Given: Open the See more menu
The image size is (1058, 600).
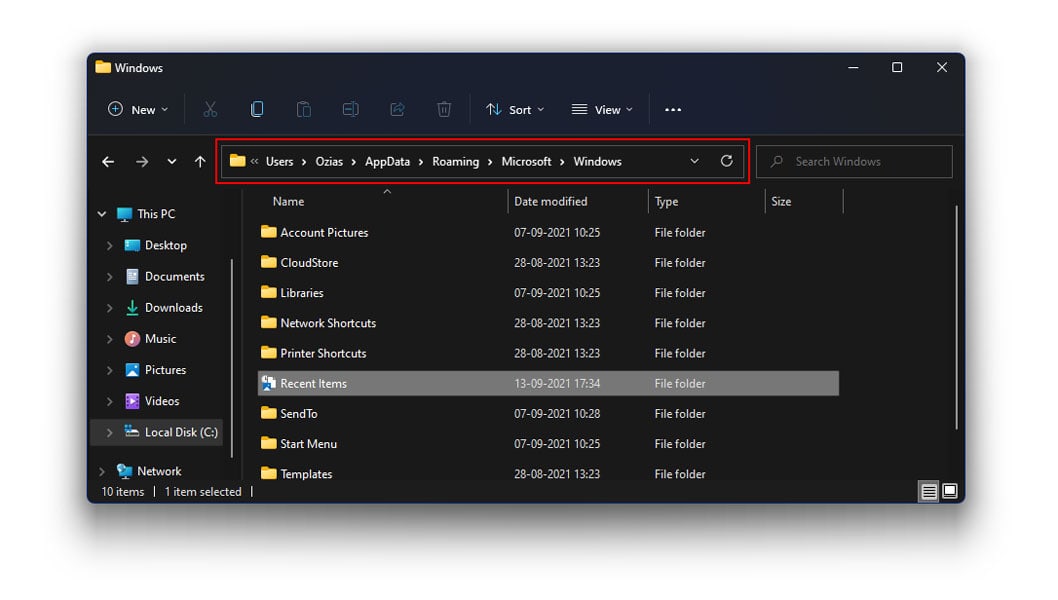Looking at the screenshot, I should point(672,109).
